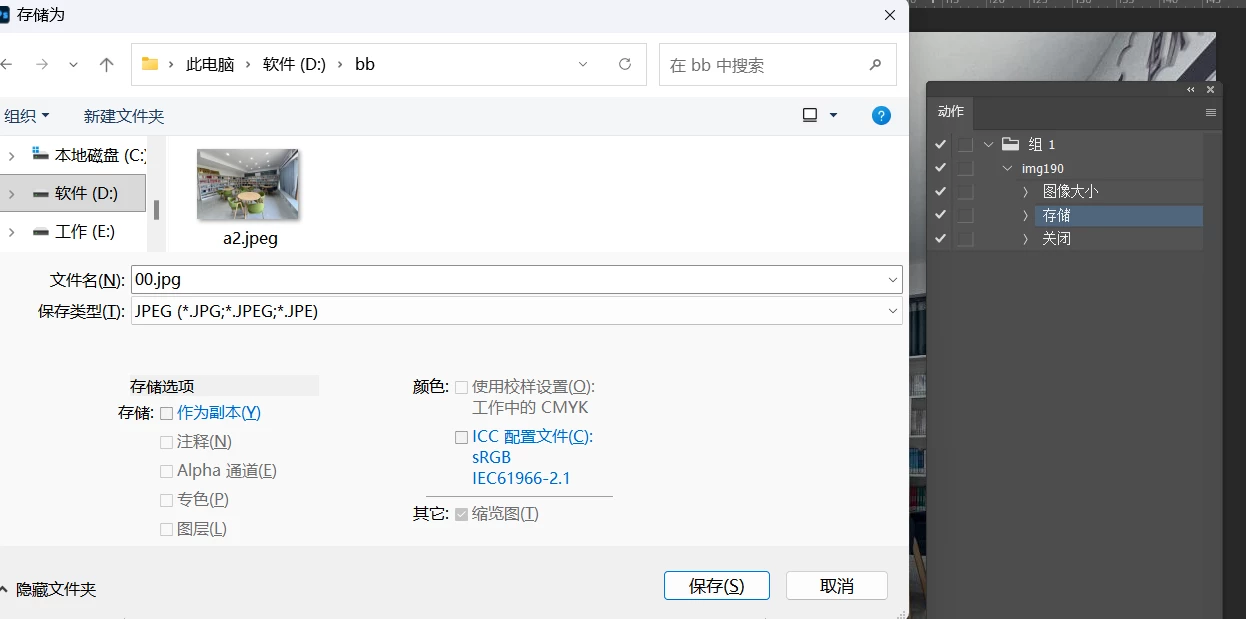Toggle the 缩览图 checkbox
Screen dimensions: 1246x619
click(461, 514)
